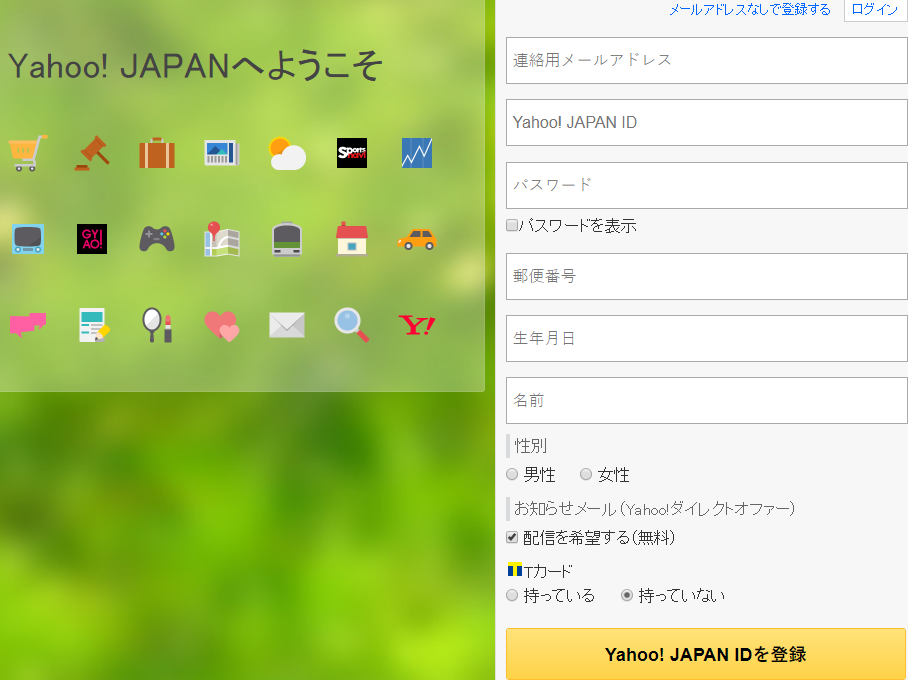Screen dimensions: 908x680
Task: Focus the 連絡用メールアドレス field
Action: tap(706, 60)
